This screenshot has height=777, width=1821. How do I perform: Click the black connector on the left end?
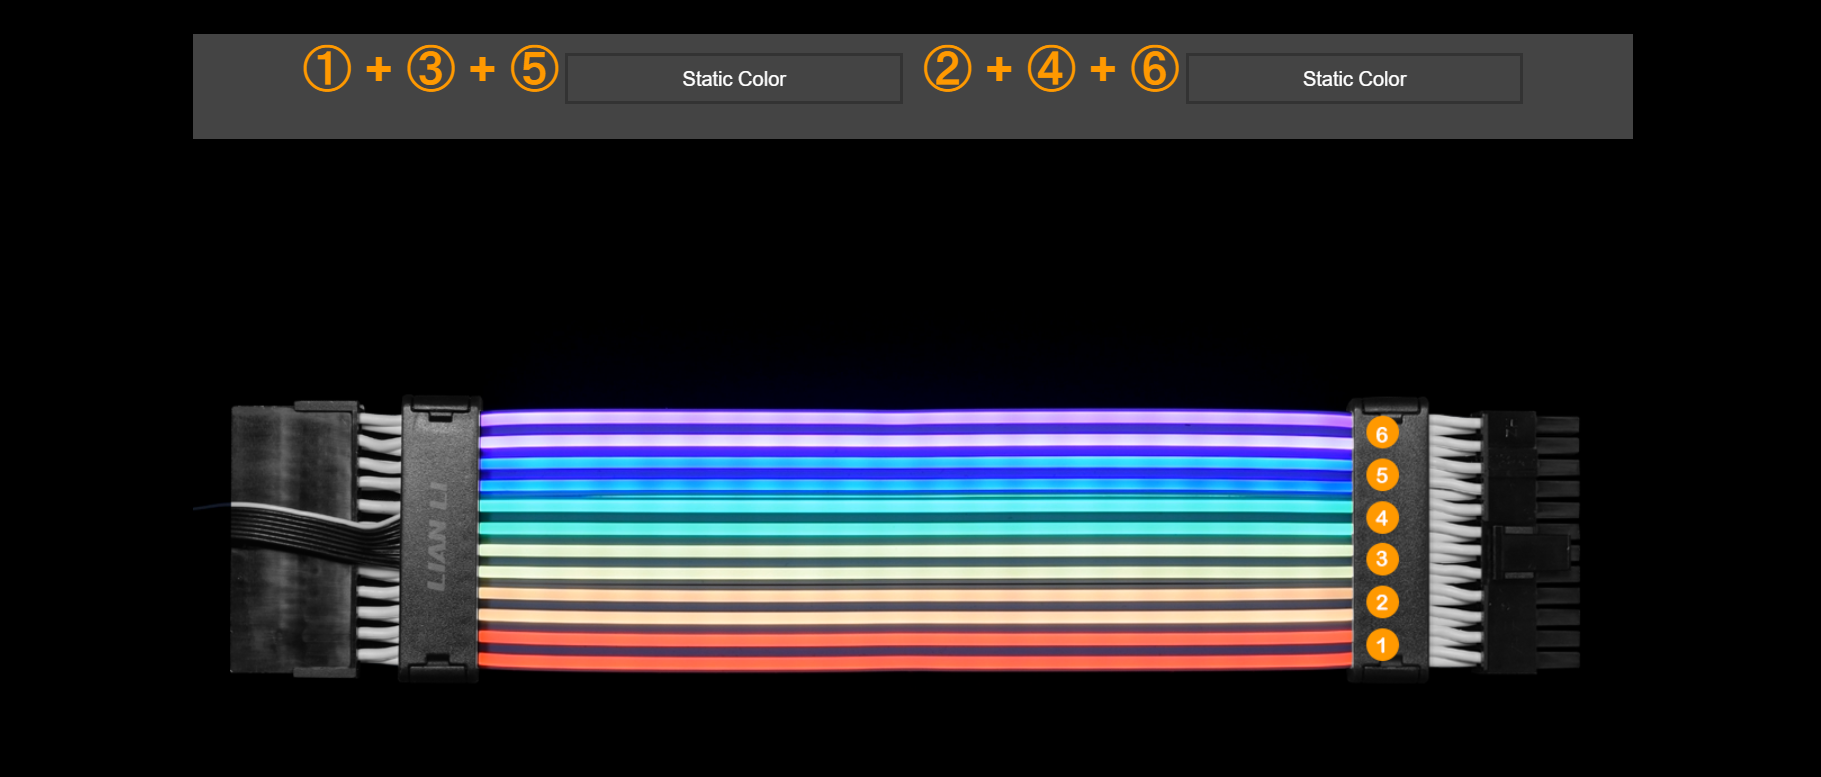pyautogui.click(x=290, y=540)
